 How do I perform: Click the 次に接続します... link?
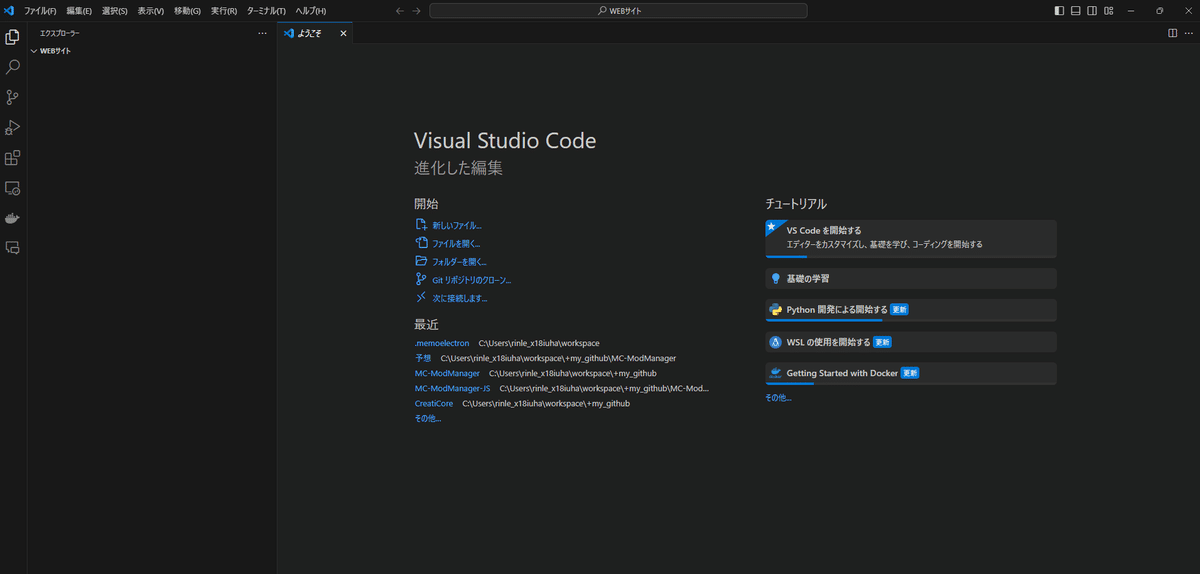(x=460, y=298)
